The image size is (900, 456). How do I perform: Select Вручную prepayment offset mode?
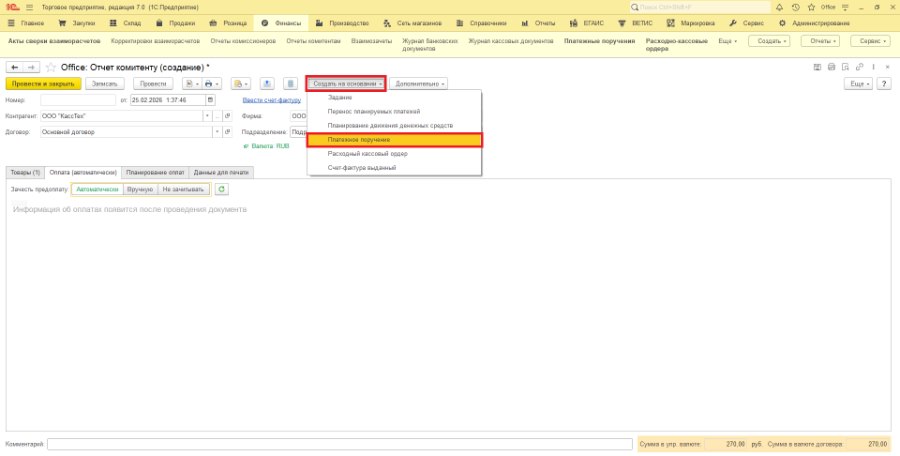point(141,189)
